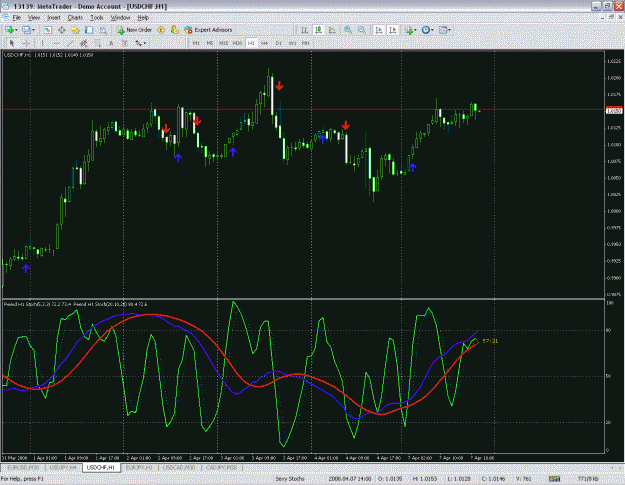Open the Templates dropdown

coord(444,30)
